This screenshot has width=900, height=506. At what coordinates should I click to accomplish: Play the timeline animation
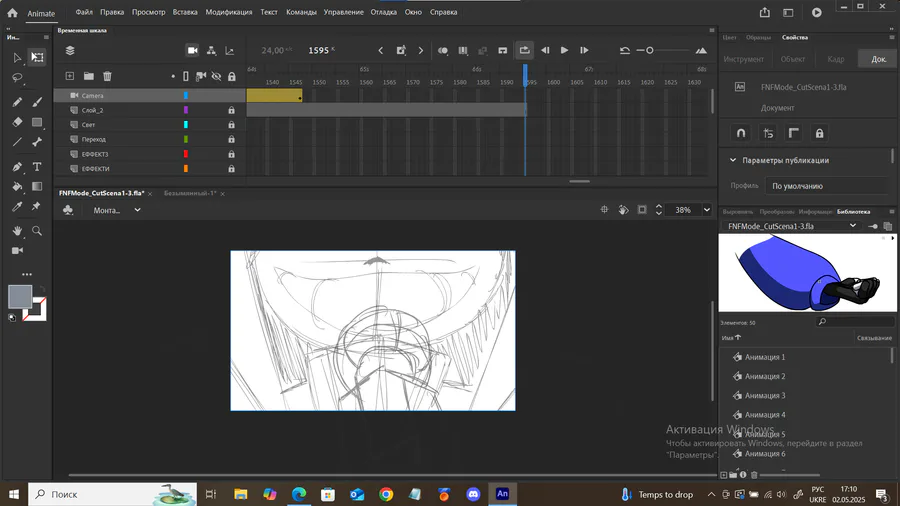[x=564, y=50]
